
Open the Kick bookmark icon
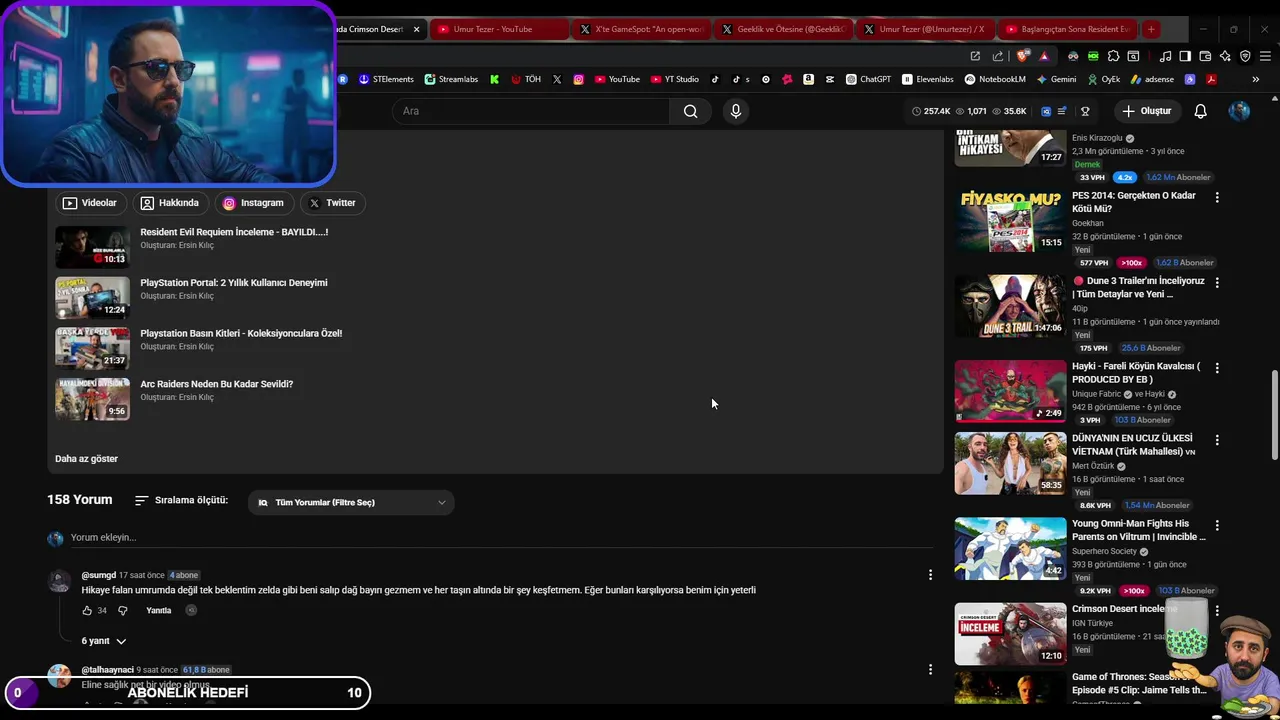(494, 79)
